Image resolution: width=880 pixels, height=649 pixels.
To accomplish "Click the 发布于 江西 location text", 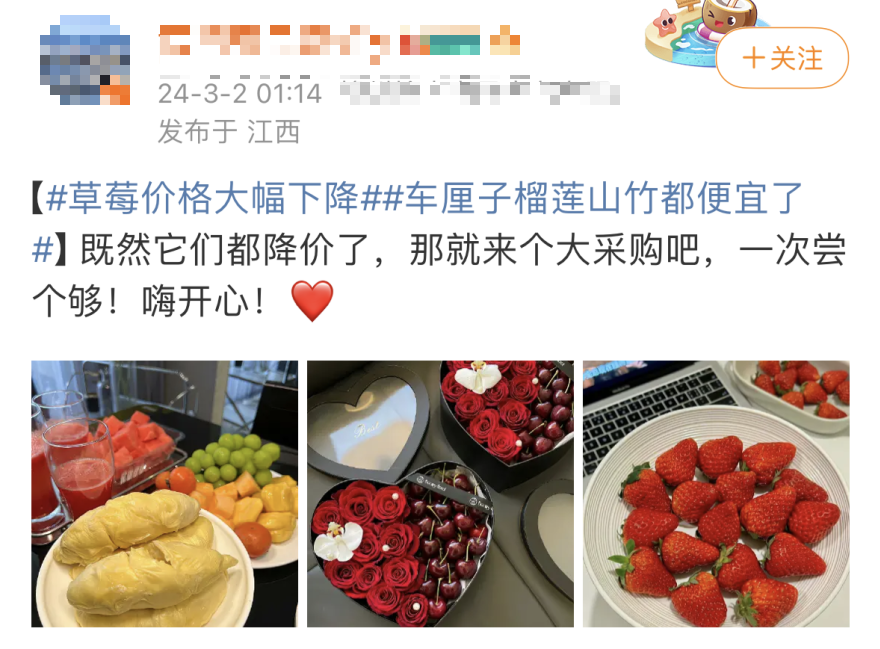I will pyautogui.click(x=229, y=132).
